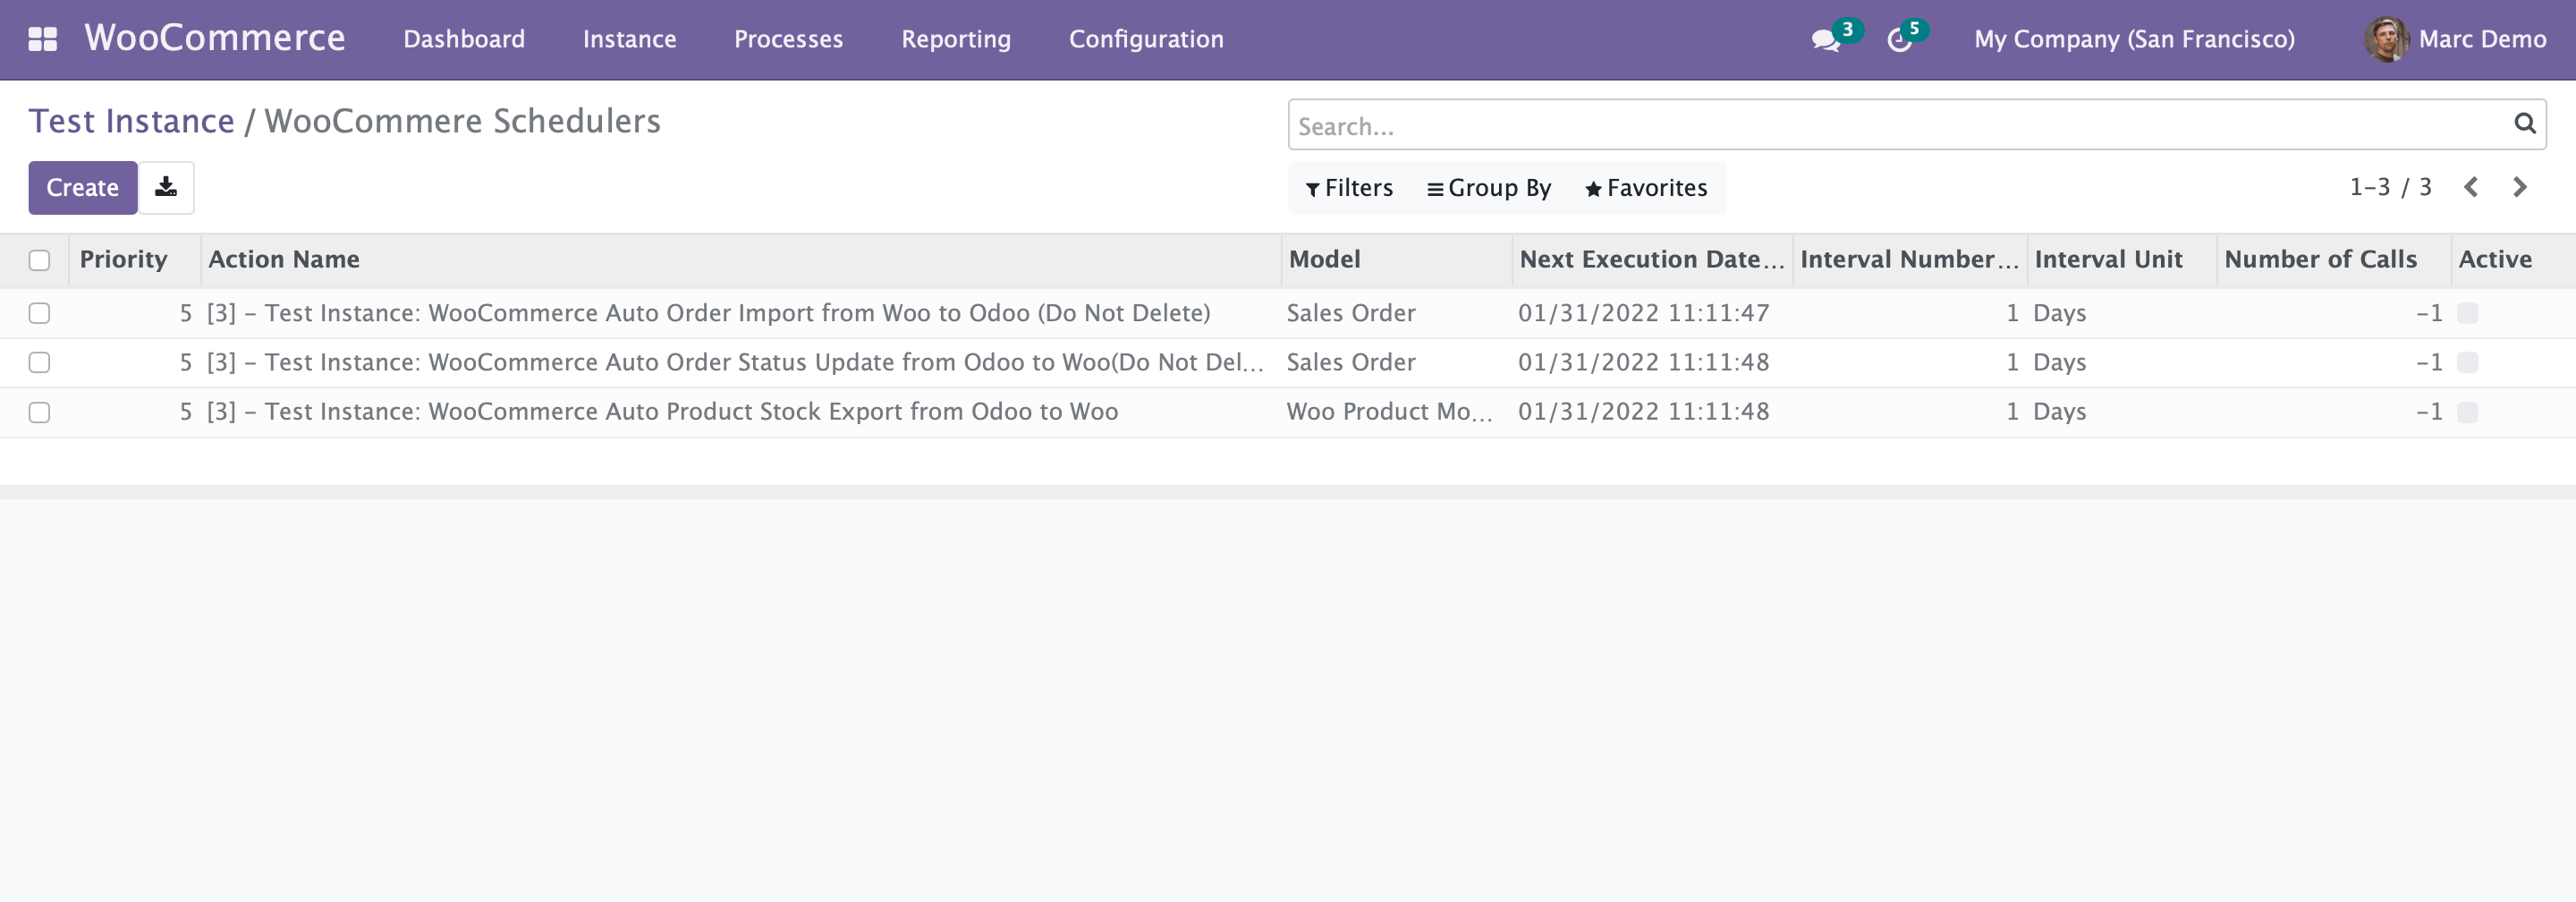Open the Group By menu

pyautogui.click(x=1489, y=187)
